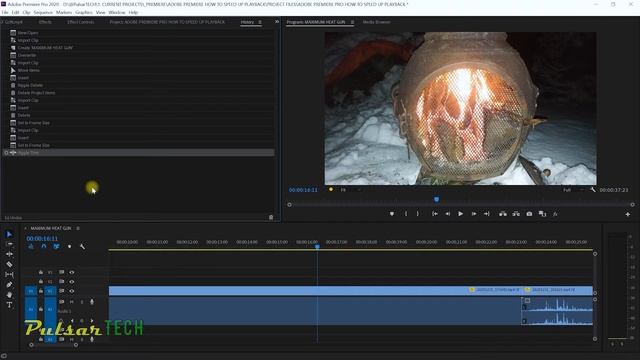Toggle global FX mute in the program monitor
Image resolution: width=640 pixels, height=360 pixels.
pos(555,214)
